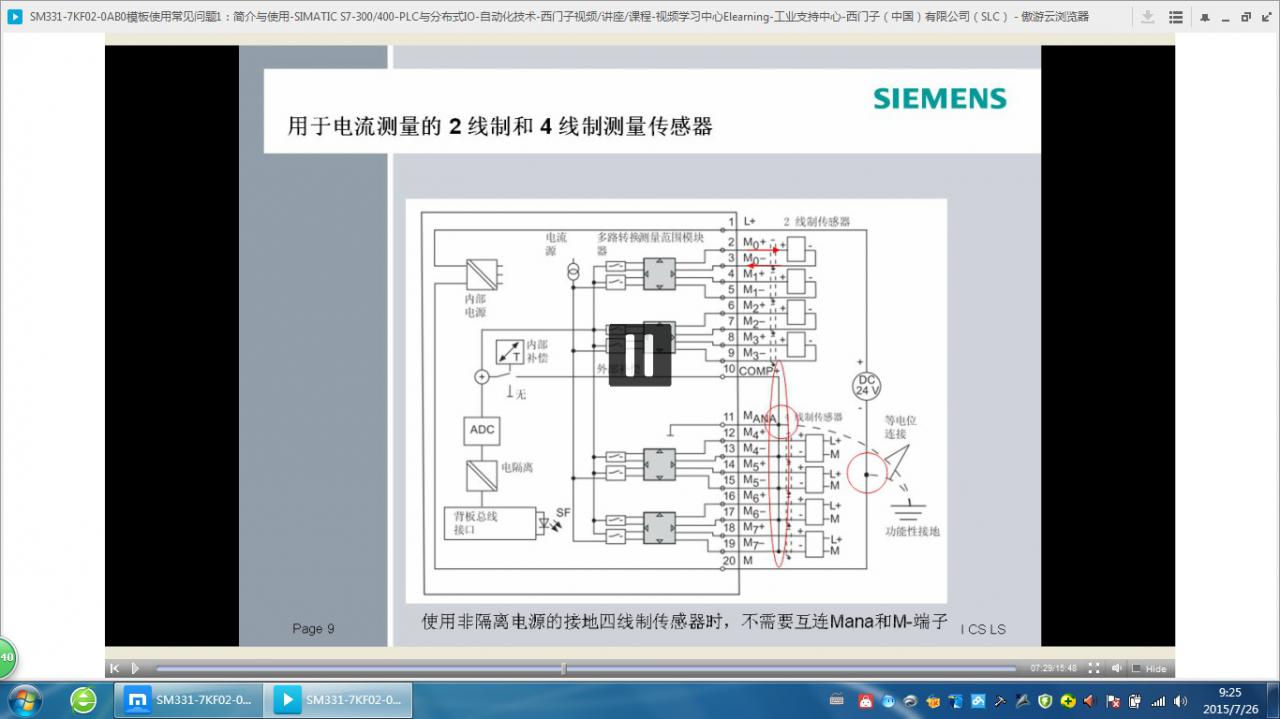
Task: Restart the video with the skip-to-start button
Action: [x=115, y=668]
